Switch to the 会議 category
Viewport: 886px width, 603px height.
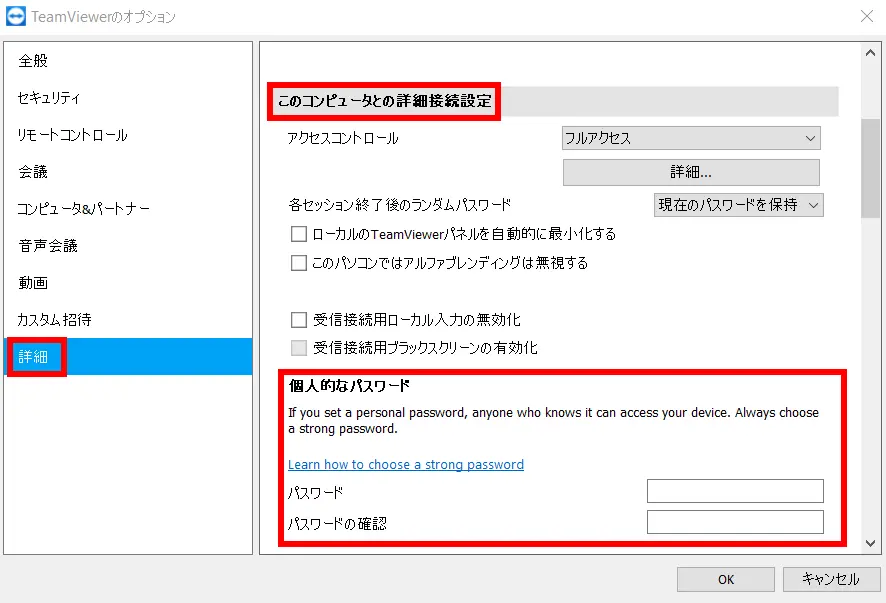tap(128, 172)
